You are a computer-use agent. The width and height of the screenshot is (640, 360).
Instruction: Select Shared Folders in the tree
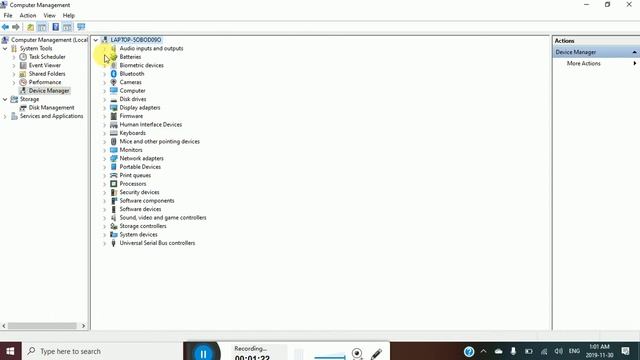point(47,74)
